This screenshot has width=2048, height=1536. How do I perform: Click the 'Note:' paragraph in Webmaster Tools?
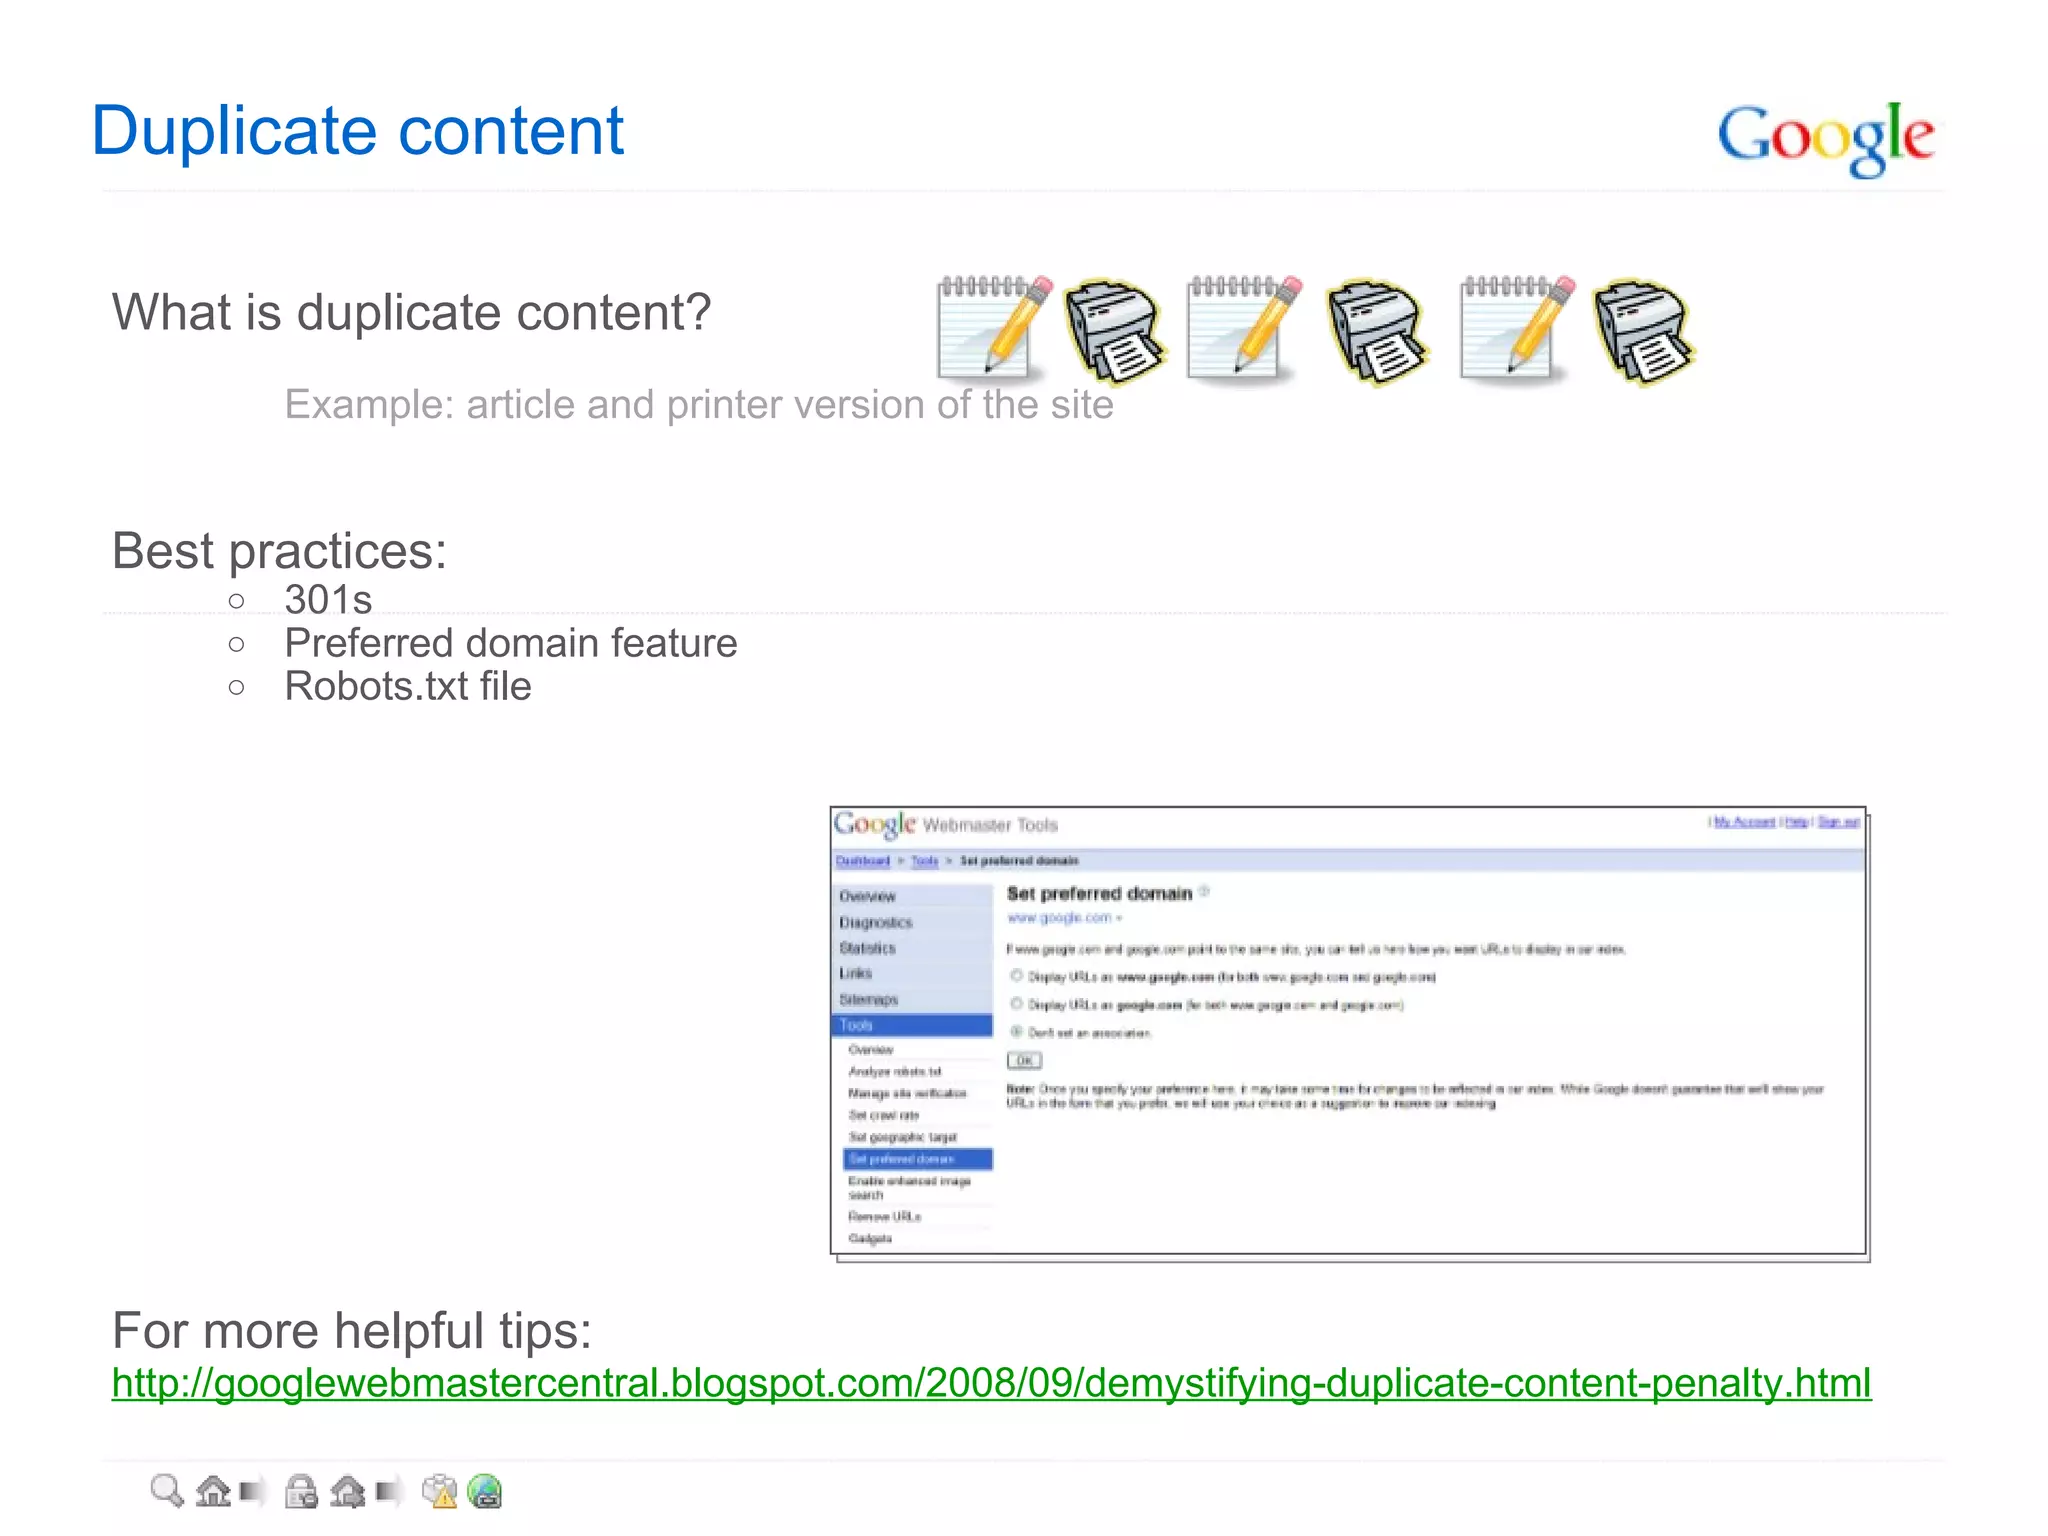click(x=1415, y=1096)
